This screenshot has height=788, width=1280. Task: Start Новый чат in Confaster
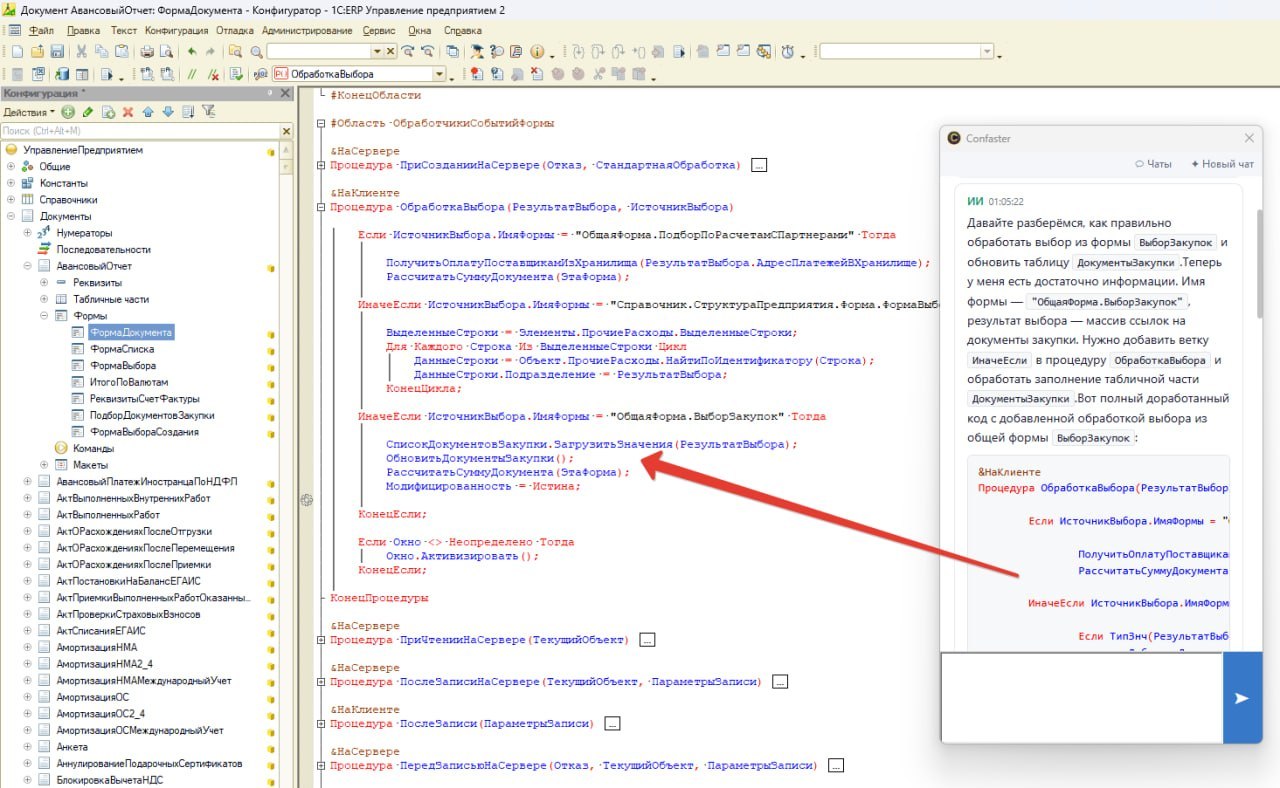(1222, 164)
